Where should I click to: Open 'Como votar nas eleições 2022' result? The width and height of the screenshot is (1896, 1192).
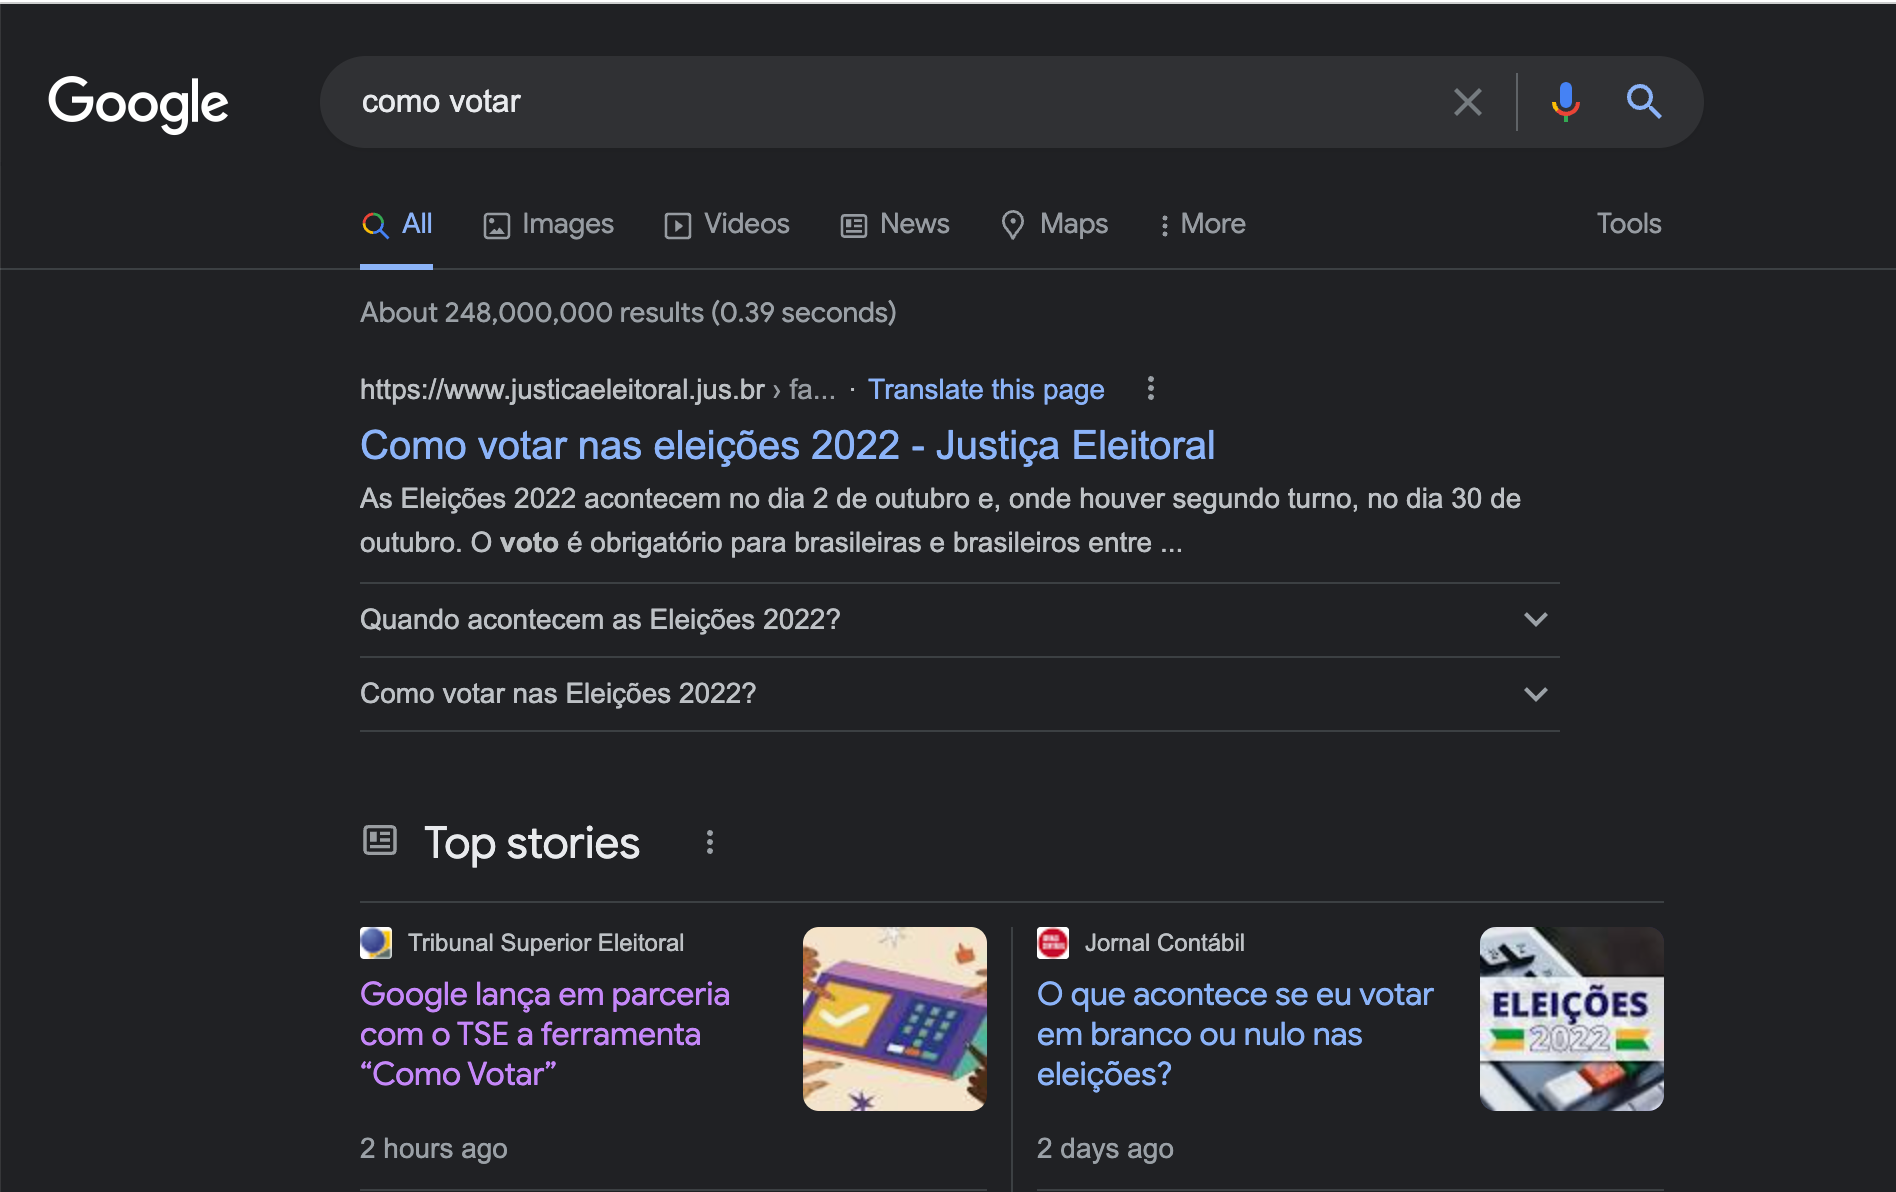787,445
